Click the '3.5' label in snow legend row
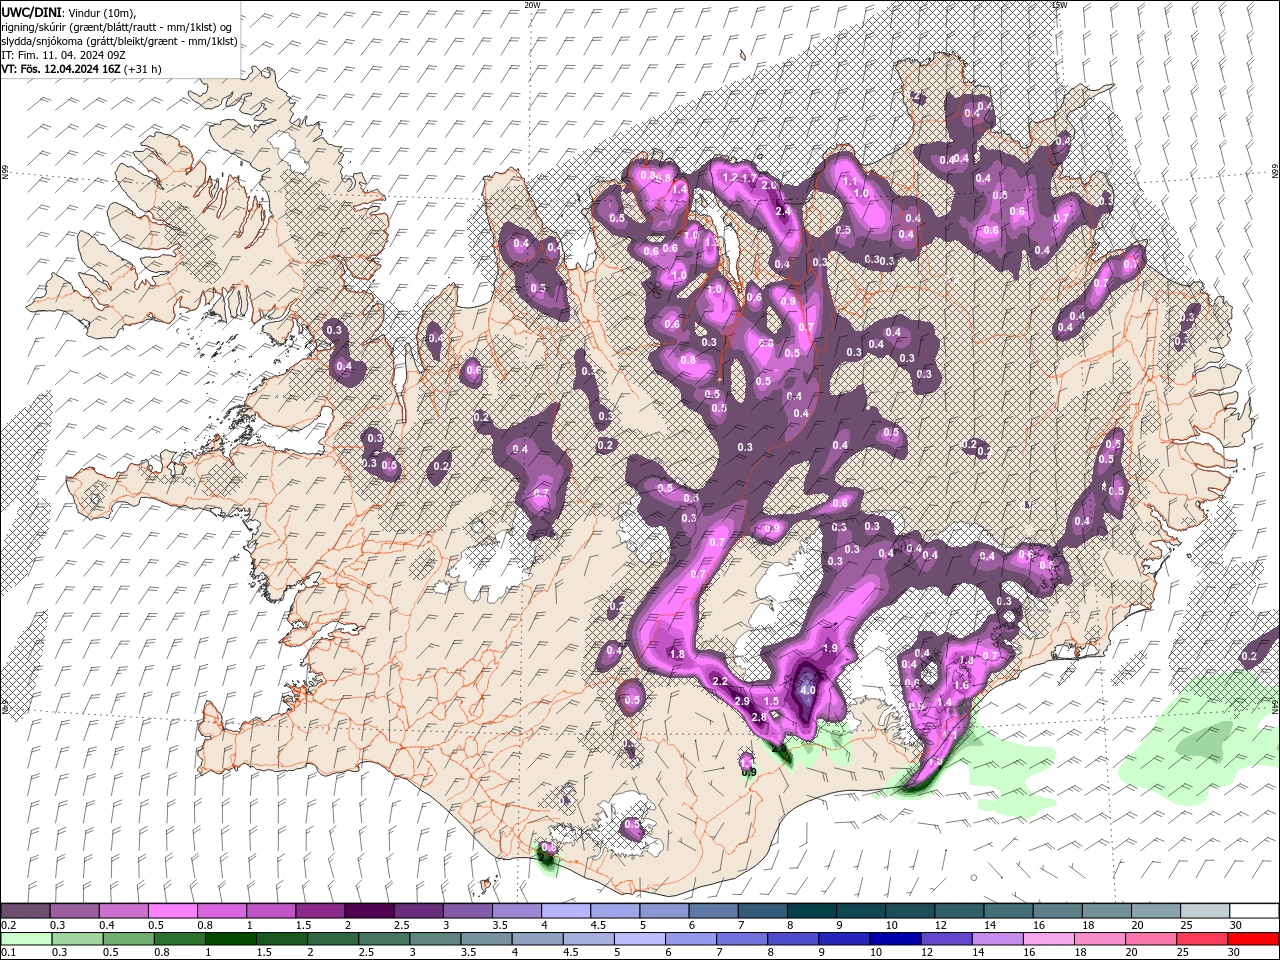1280x960 pixels. pyautogui.click(x=501, y=925)
